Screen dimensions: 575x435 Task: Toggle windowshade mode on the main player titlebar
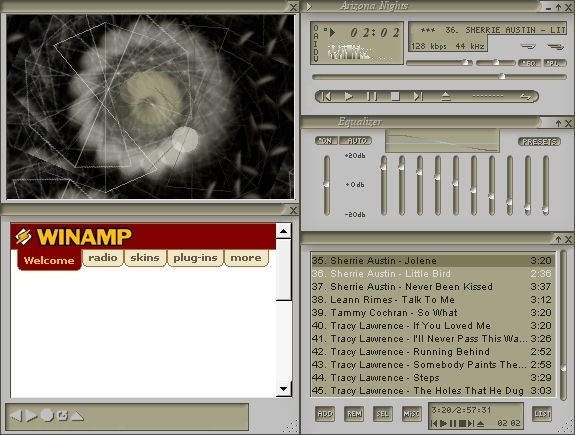pyautogui.click(x=558, y=7)
